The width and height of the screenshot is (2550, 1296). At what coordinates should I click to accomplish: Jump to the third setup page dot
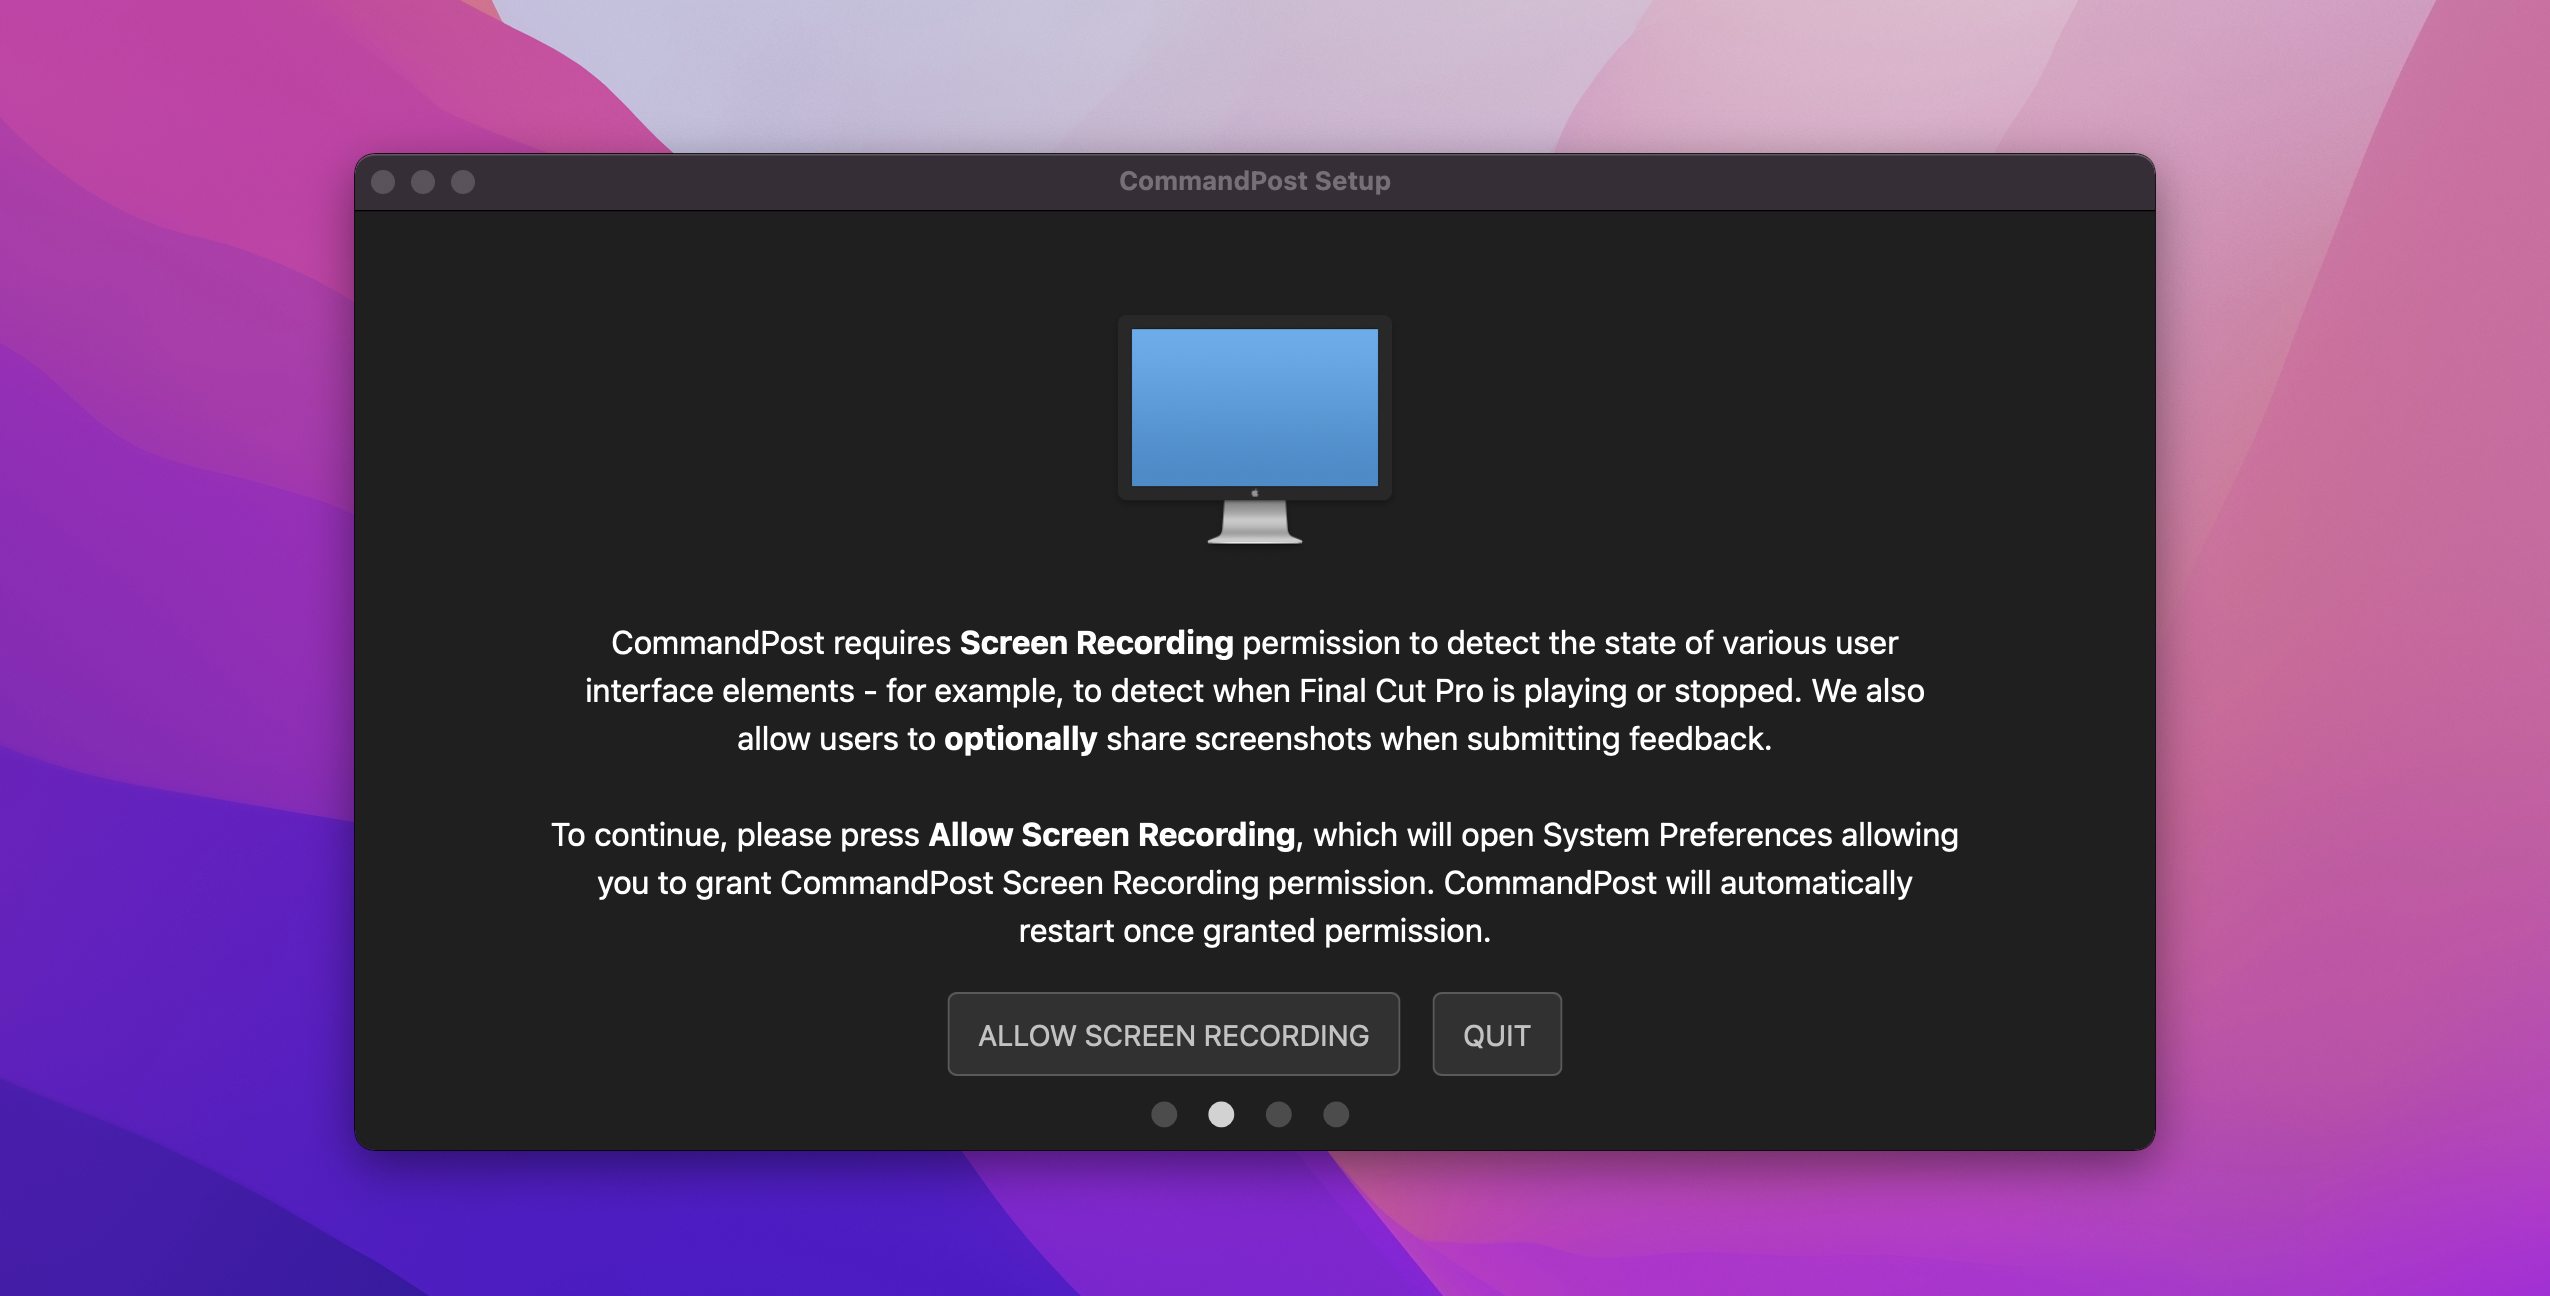1278,1114
